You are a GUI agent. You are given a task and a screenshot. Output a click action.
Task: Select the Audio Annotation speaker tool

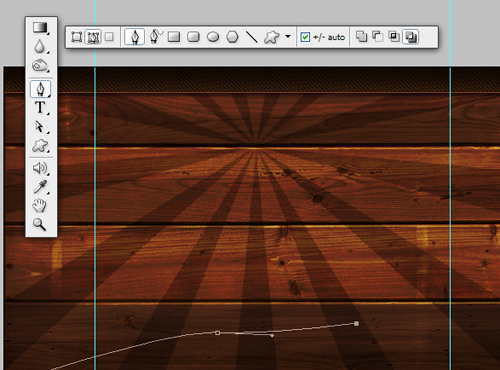pyautogui.click(x=40, y=168)
